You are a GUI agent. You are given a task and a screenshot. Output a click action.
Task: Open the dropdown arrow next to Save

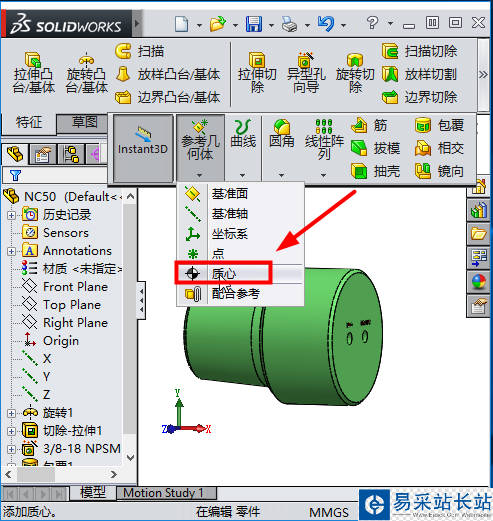[271, 25]
